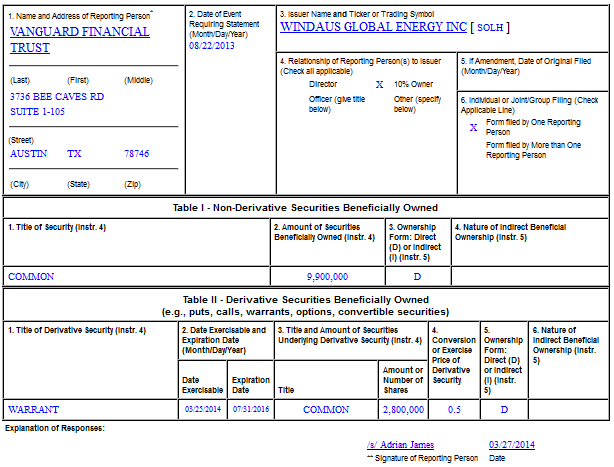The image size is (614, 467).
Task: Click the Signature of Reporting Person label
Action: point(423,458)
